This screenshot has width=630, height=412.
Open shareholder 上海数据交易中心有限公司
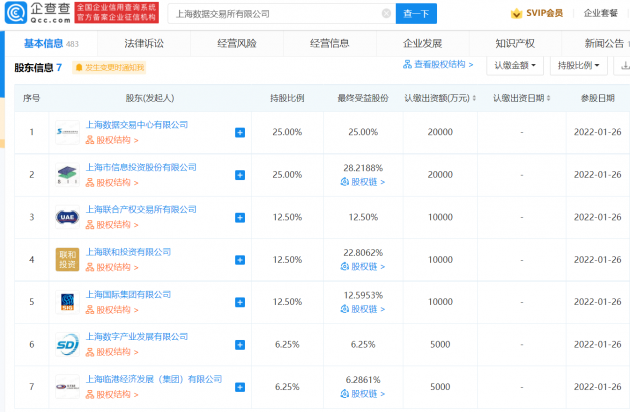pos(137,125)
